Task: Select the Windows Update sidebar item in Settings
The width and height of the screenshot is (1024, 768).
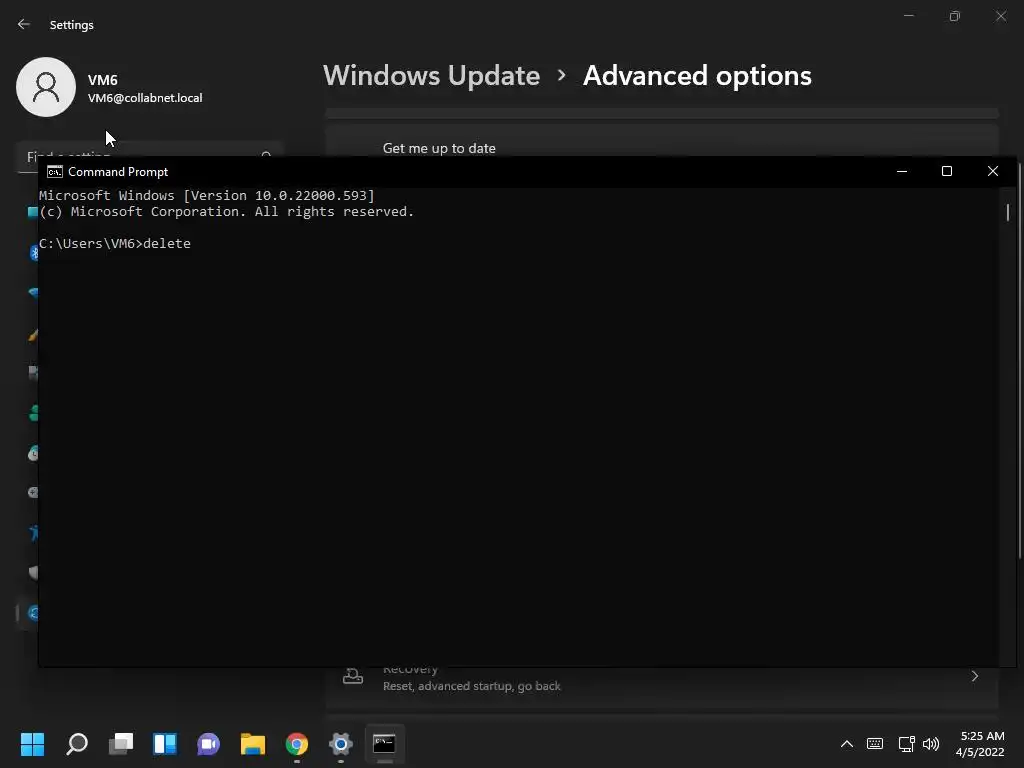Action: [29, 613]
